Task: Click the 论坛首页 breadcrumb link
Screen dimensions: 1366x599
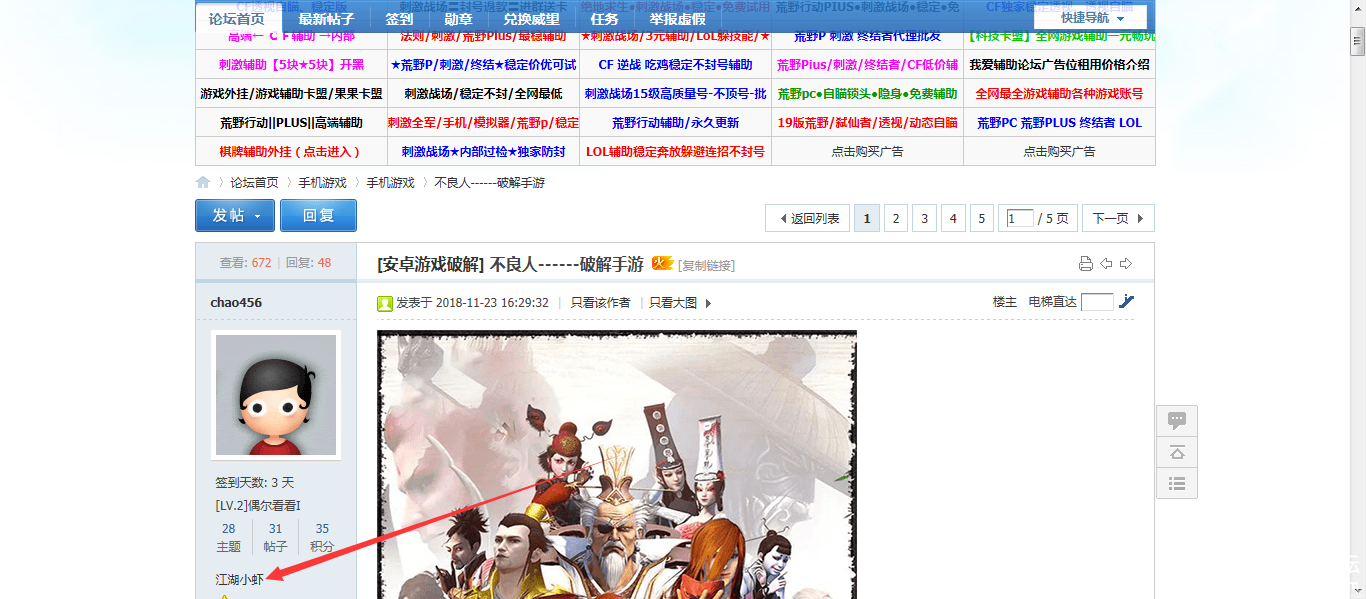Action: click(254, 183)
